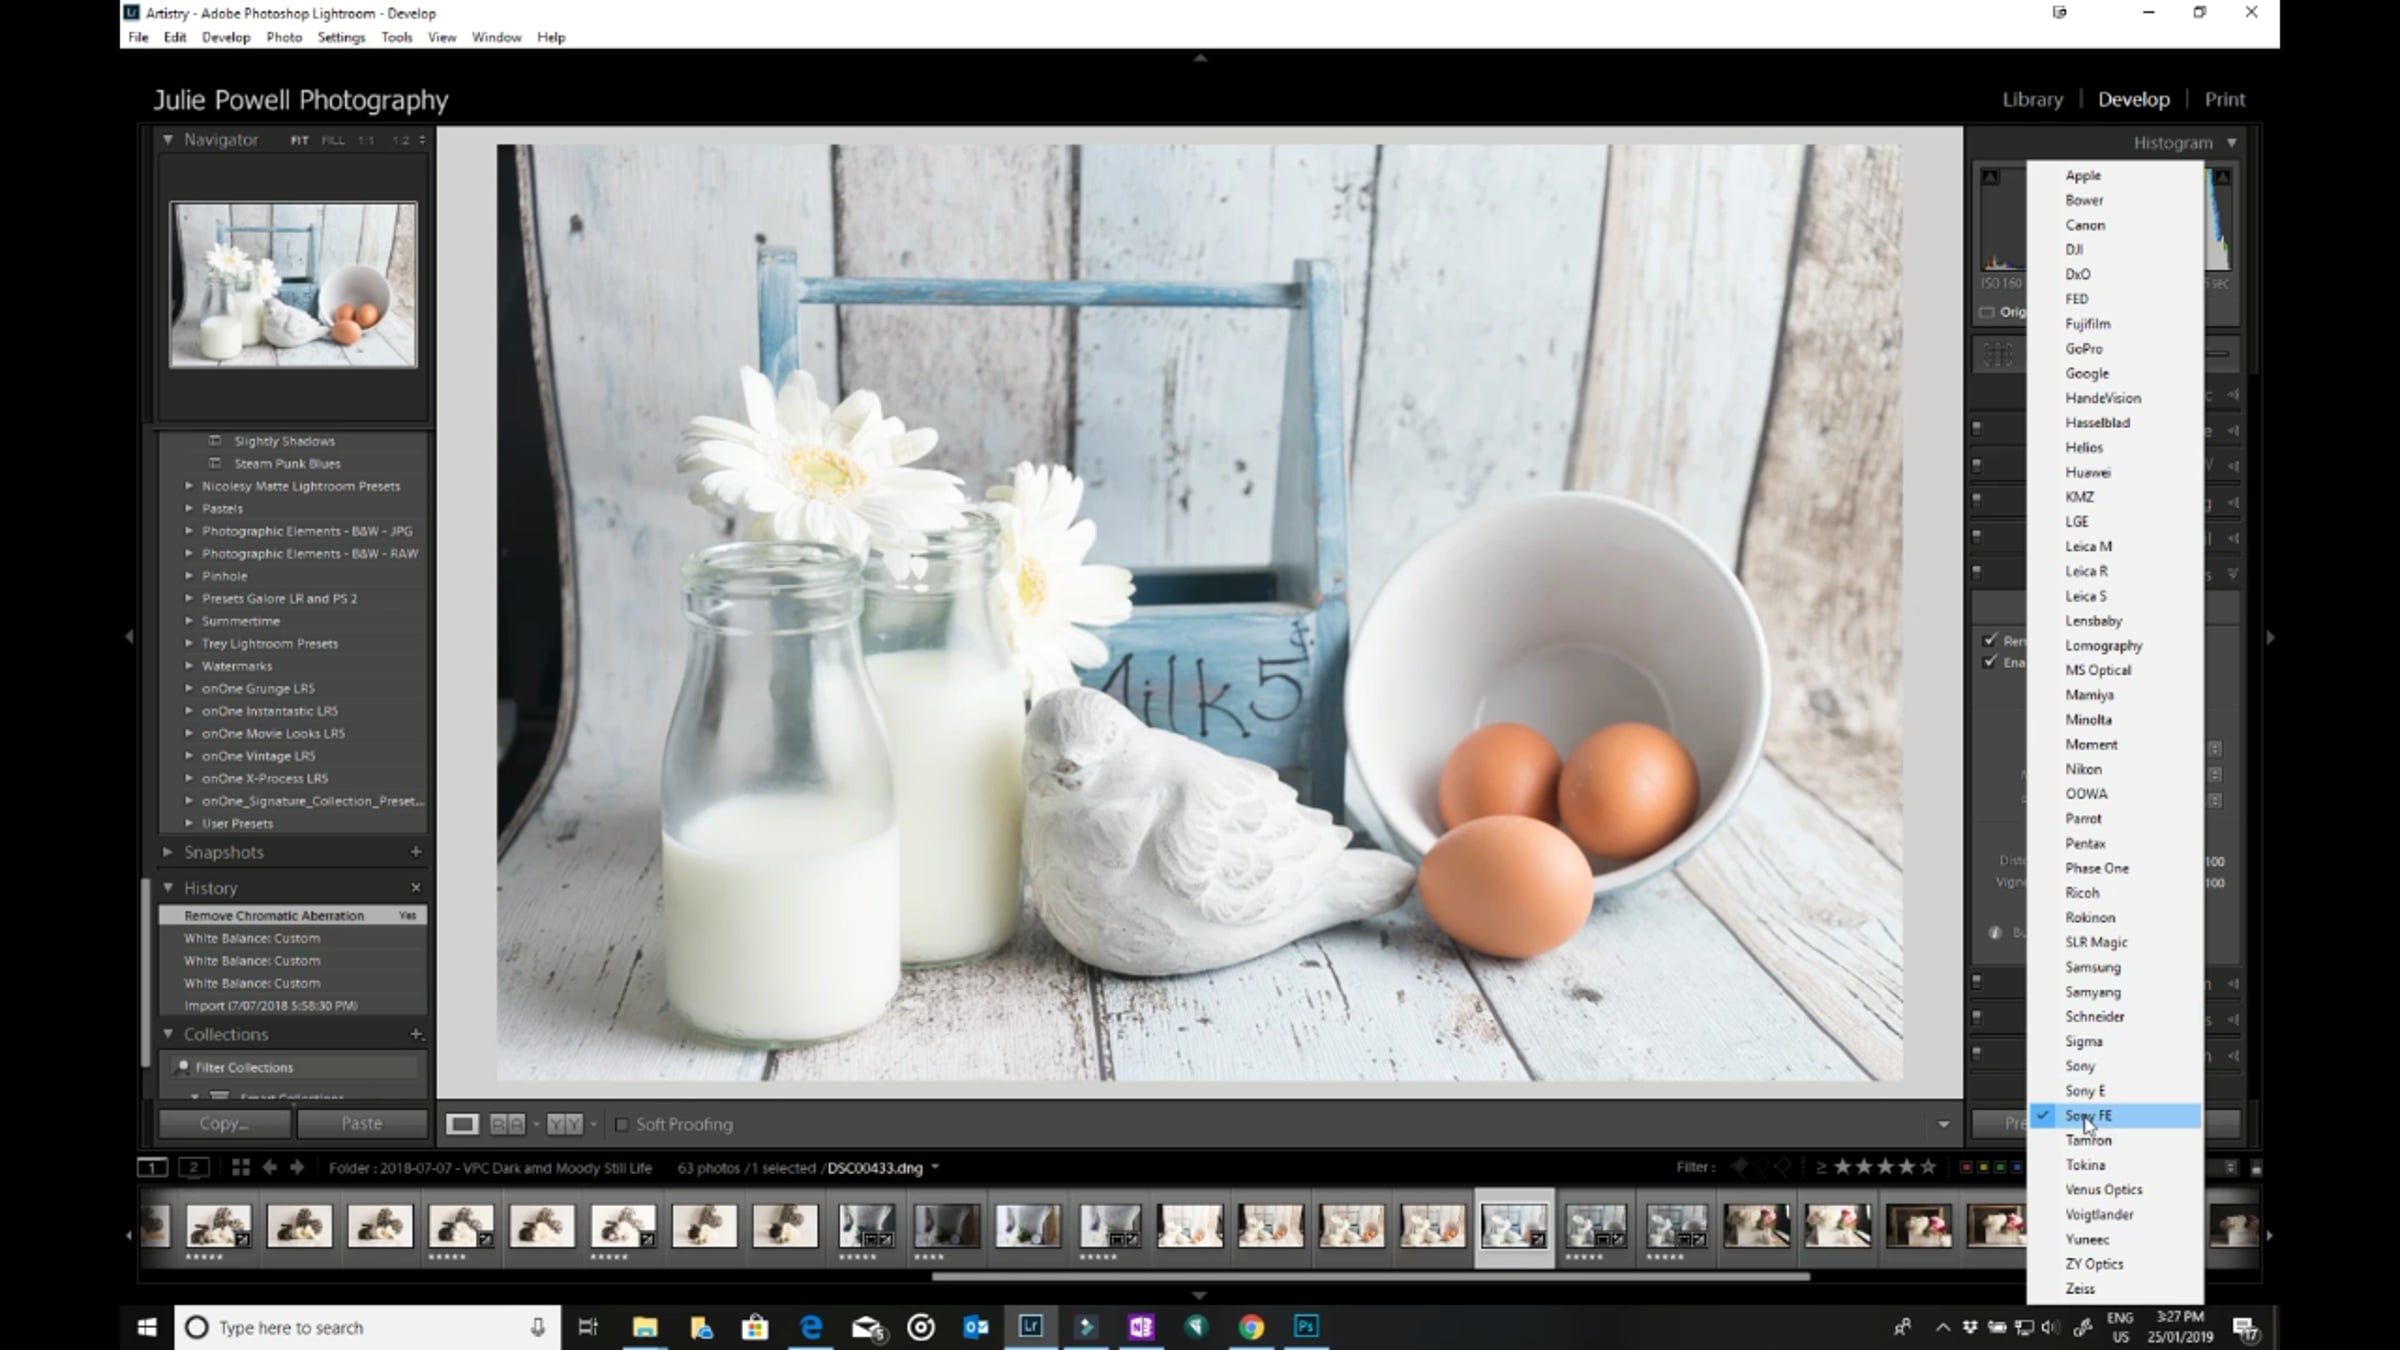The image size is (2400, 1350).
Task: Toggle the Original Photo checkbox under histogram
Action: click(1987, 312)
